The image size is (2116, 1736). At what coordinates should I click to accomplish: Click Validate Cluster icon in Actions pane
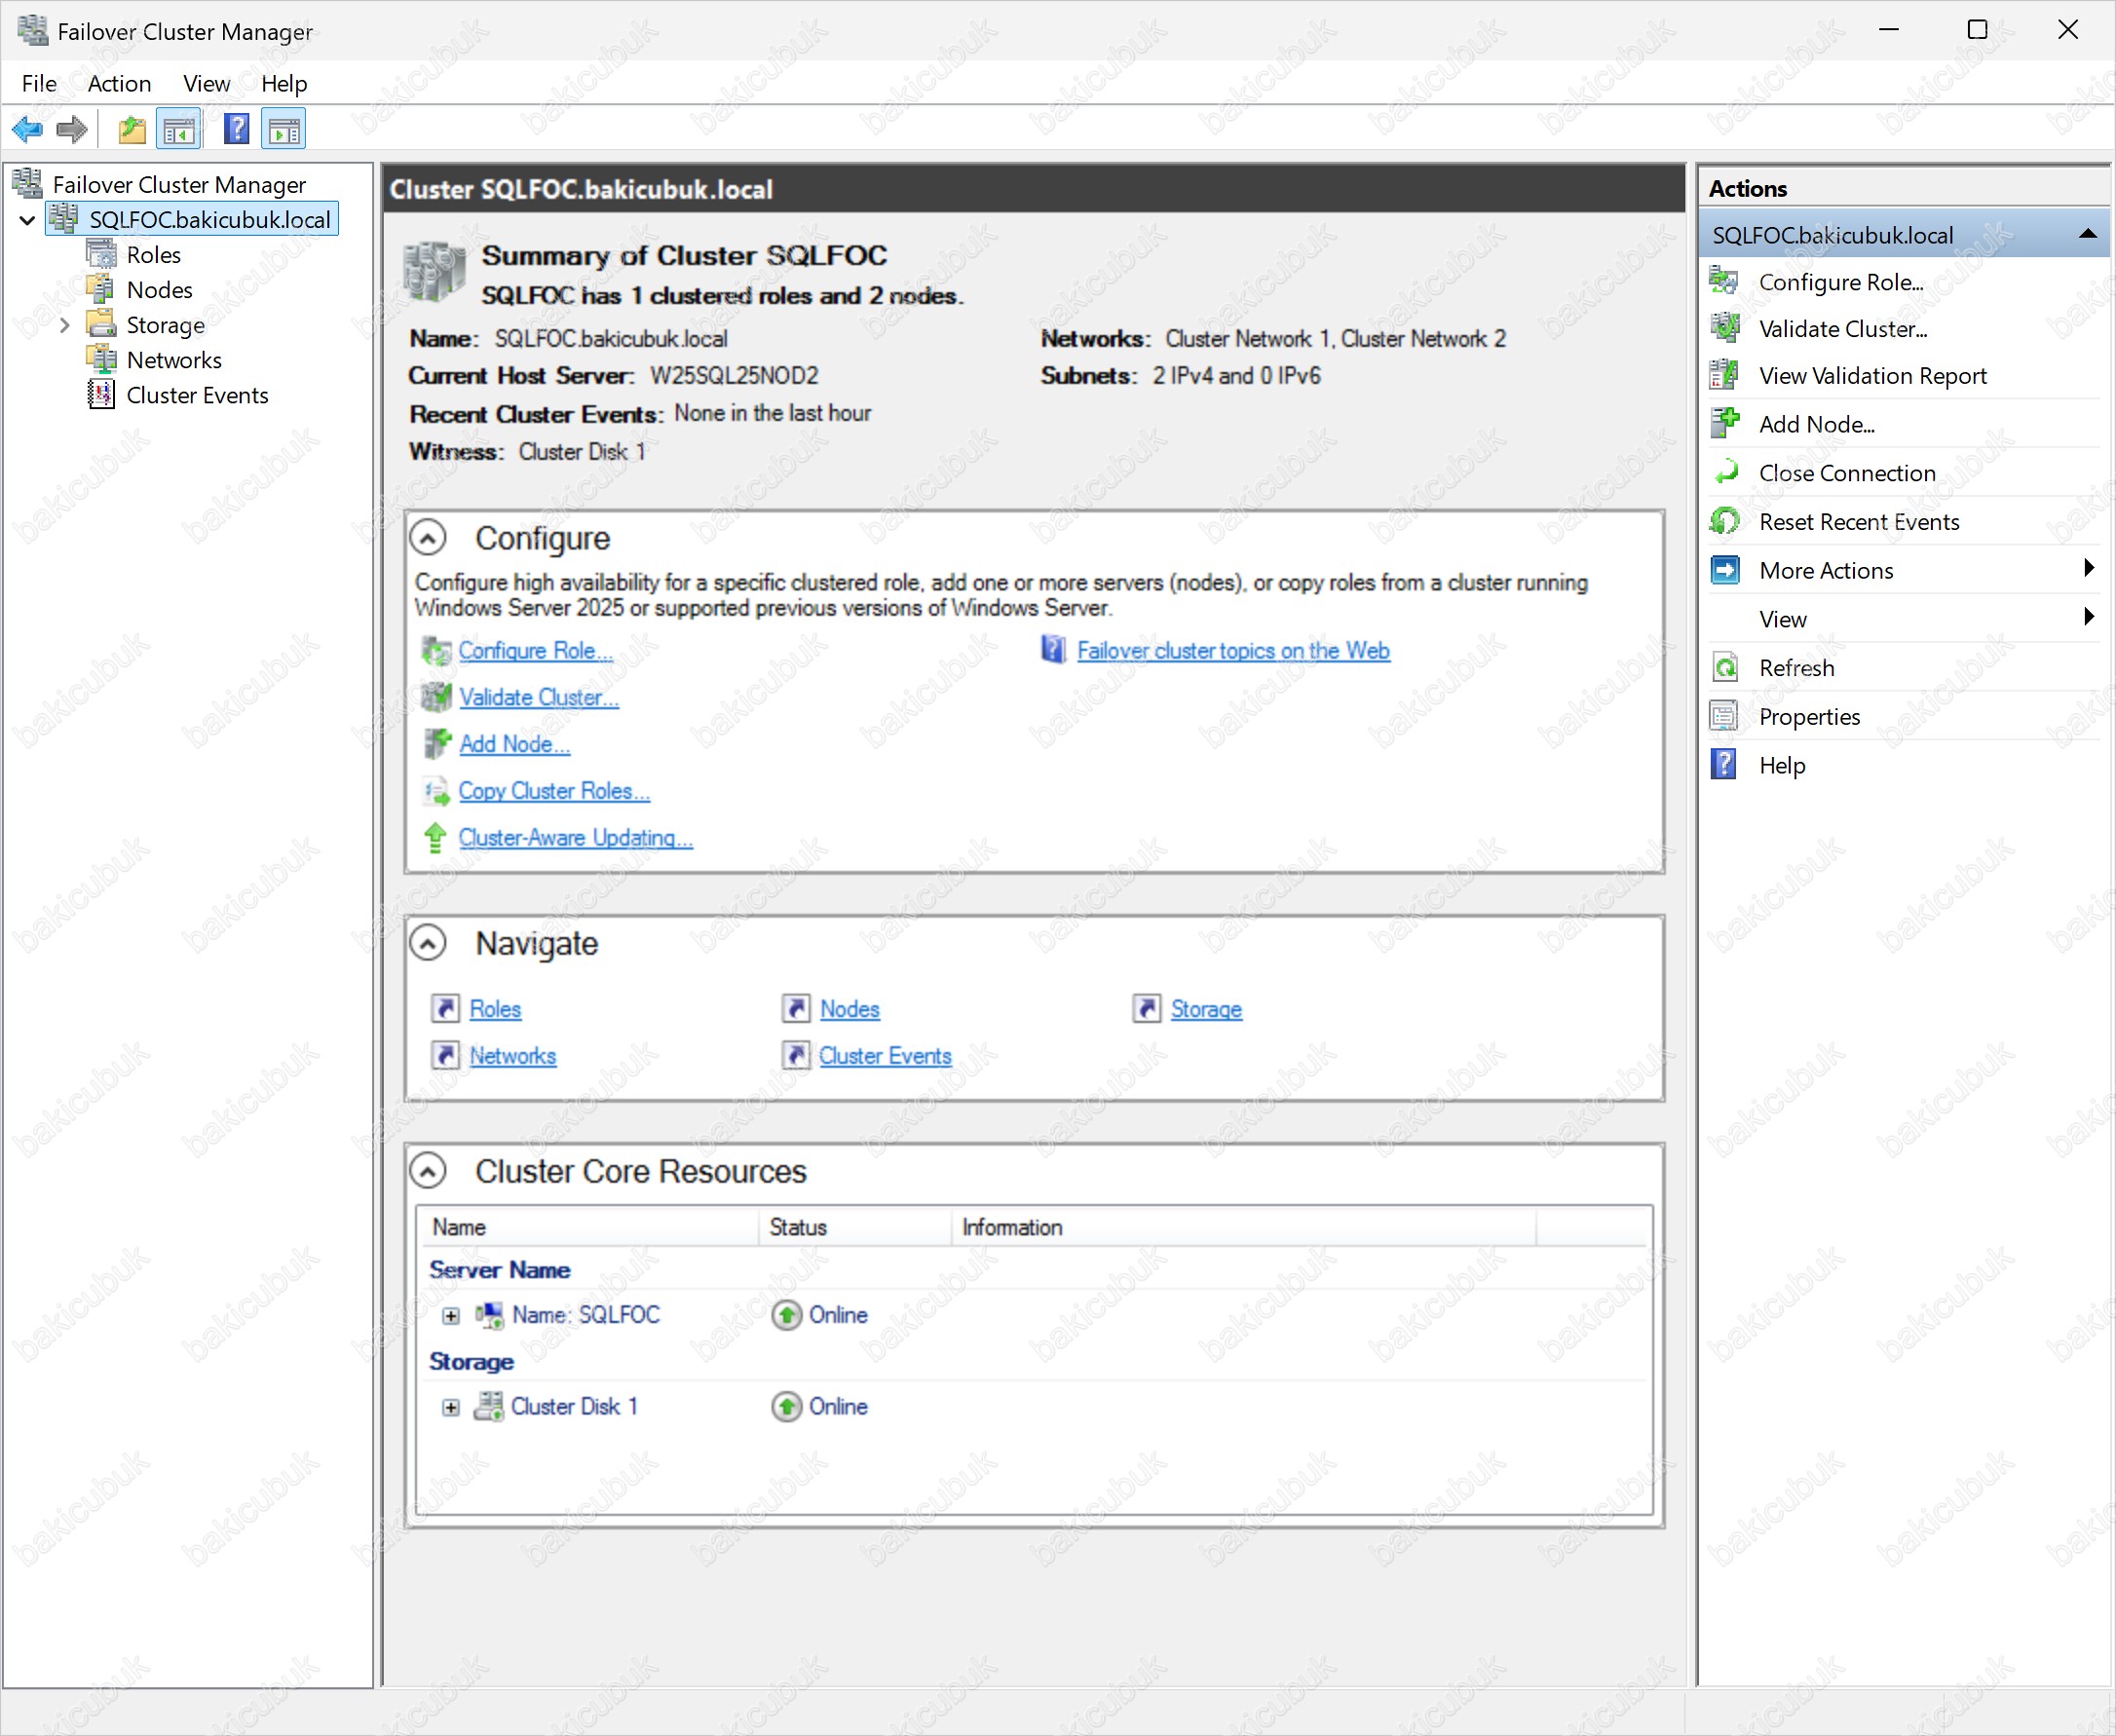click(1724, 328)
